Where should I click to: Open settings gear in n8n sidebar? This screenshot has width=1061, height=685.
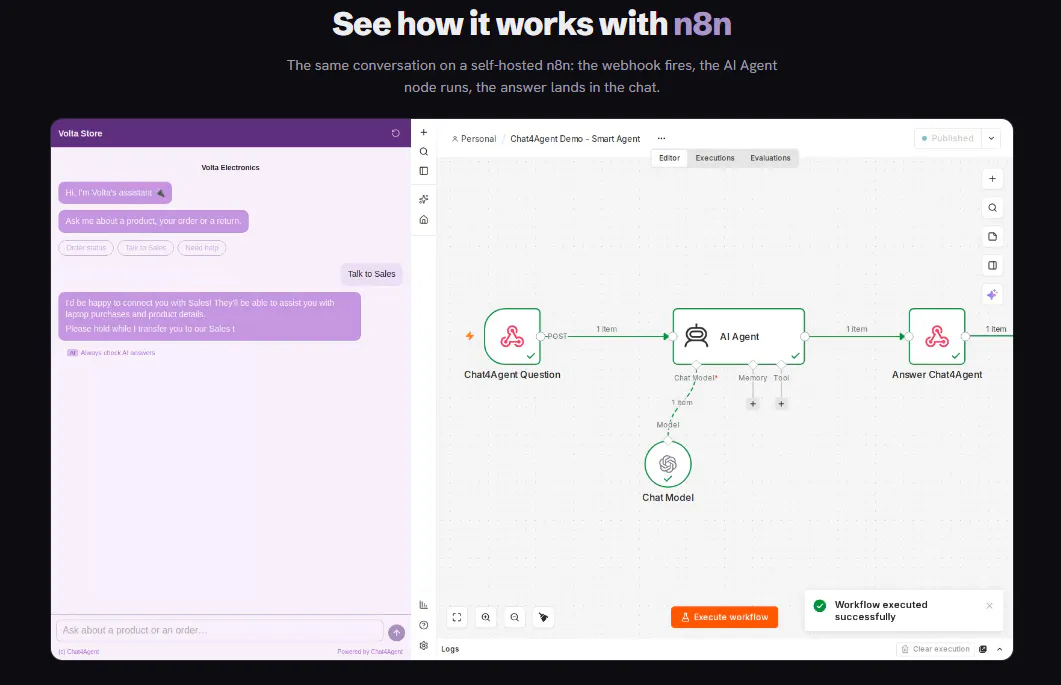424,645
